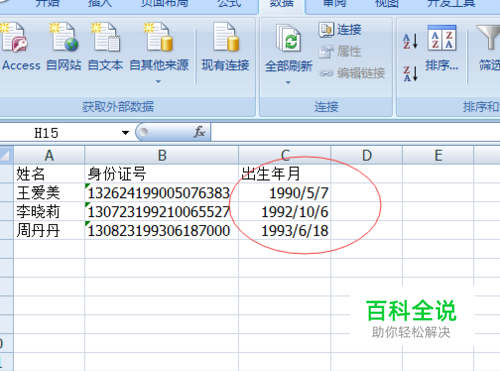Open 连接 connections button
The image size is (500, 371).
click(340, 30)
